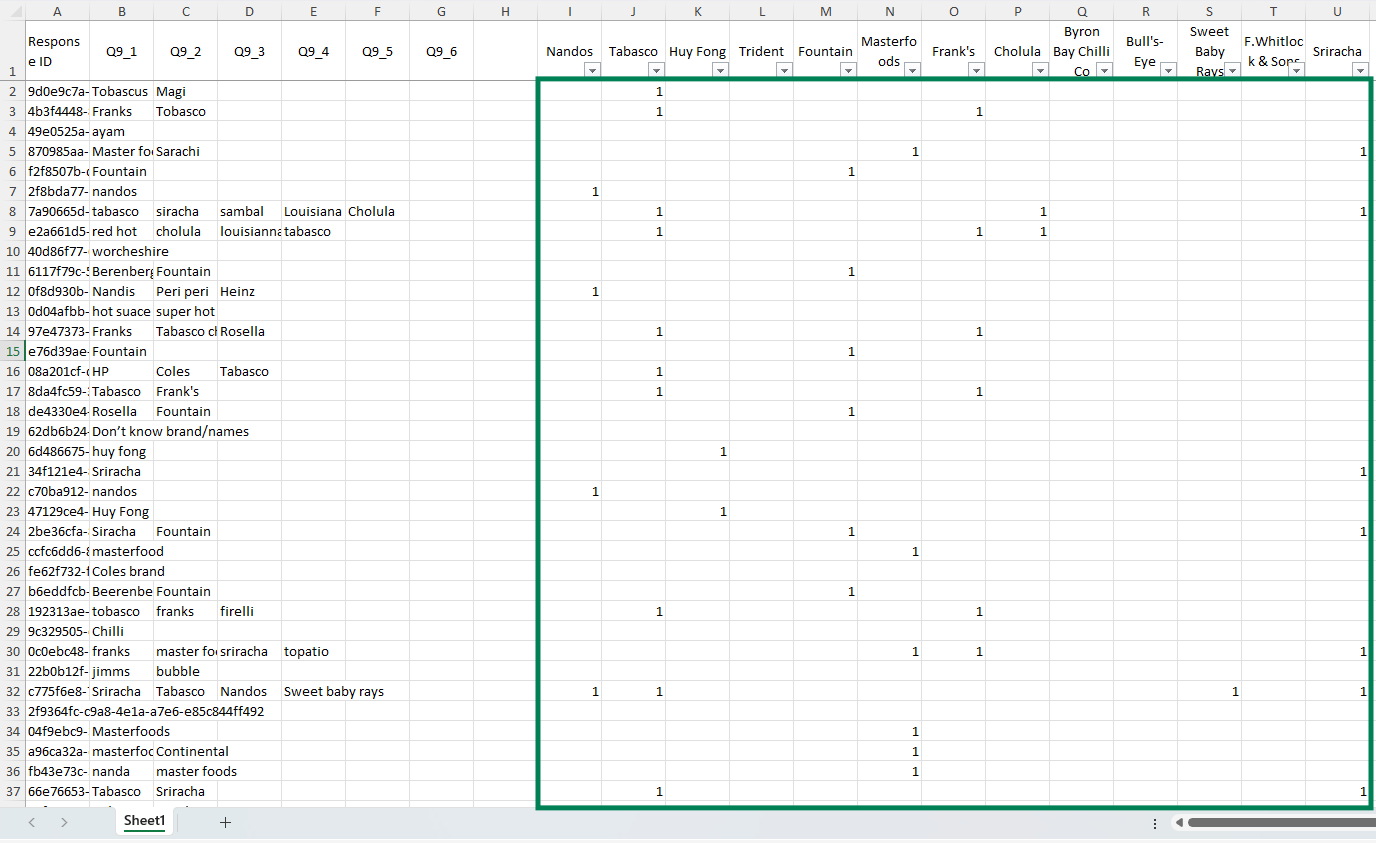The width and height of the screenshot is (1376, 843).
Task: Open the Trident column filter arrow
Action: click(x=784, y=70)
